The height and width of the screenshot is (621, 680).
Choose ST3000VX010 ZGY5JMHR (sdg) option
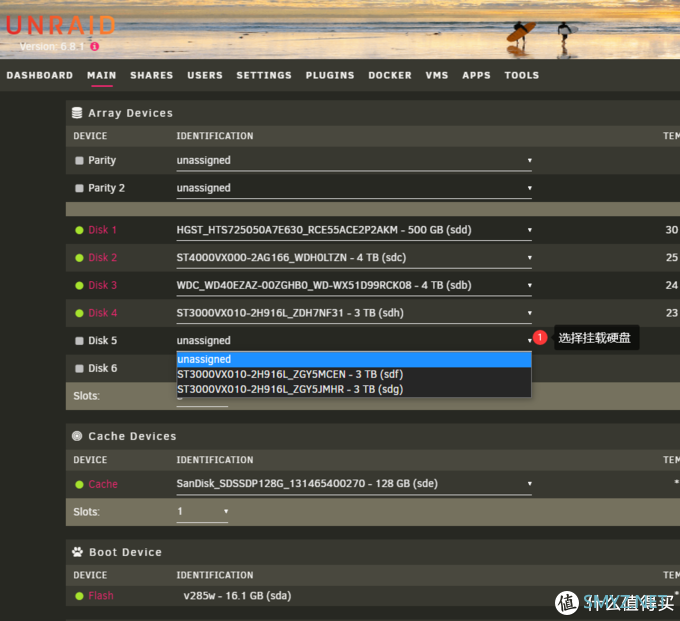pyautogui.click(x=354, y=389)
